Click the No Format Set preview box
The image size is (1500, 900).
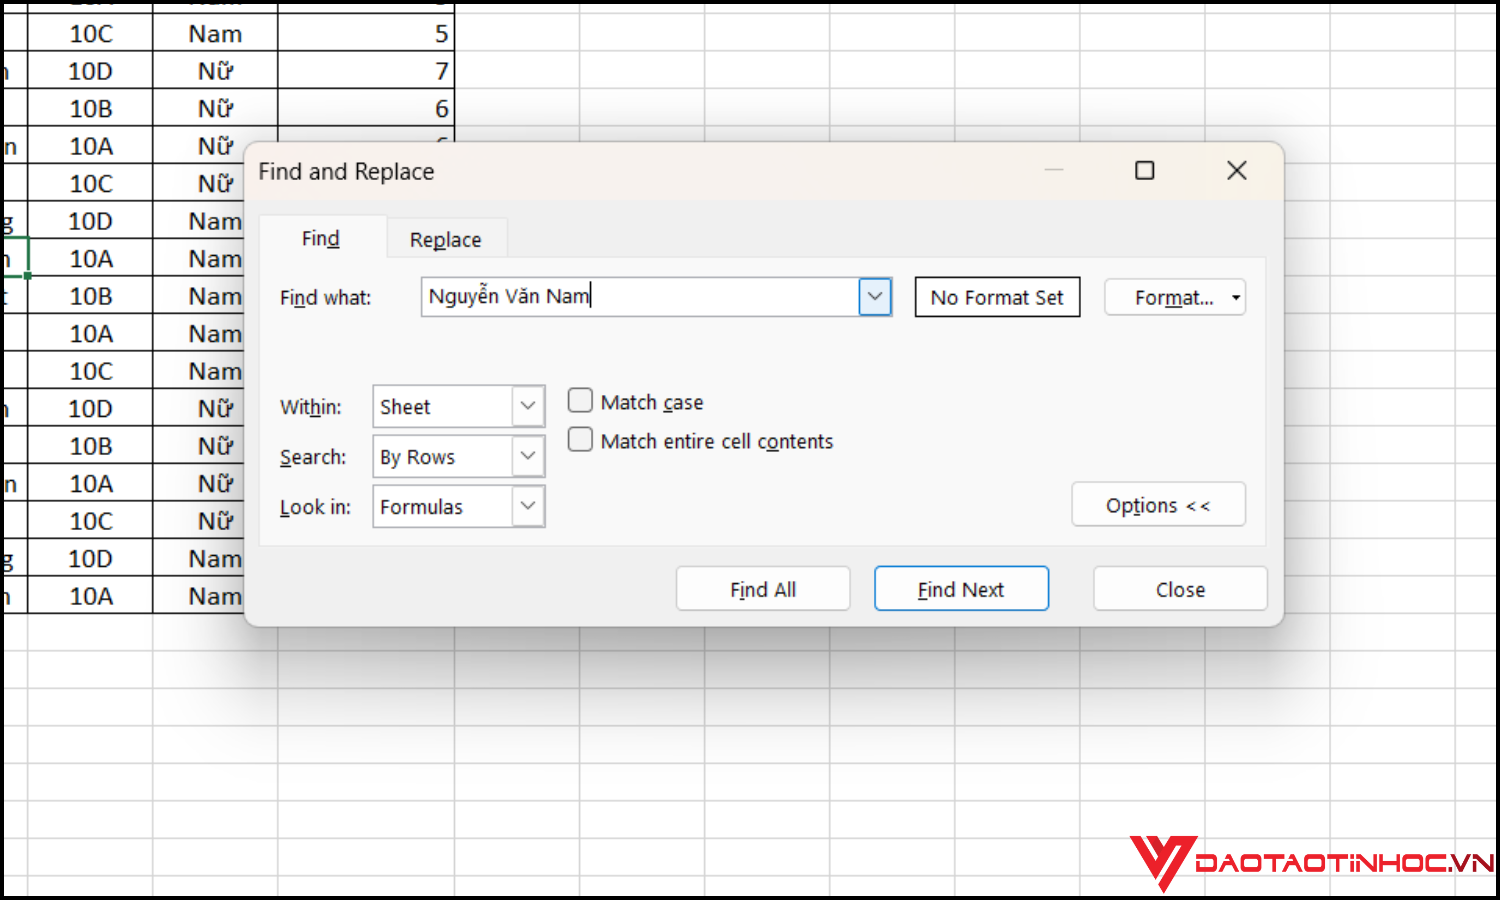[x=997, y=298]
